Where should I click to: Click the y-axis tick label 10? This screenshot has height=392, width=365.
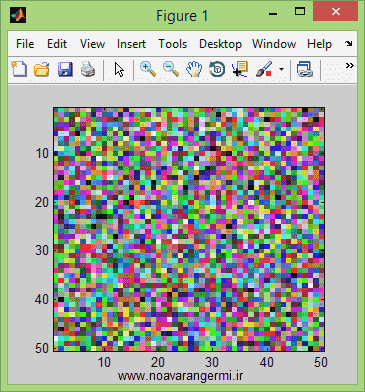42,154
